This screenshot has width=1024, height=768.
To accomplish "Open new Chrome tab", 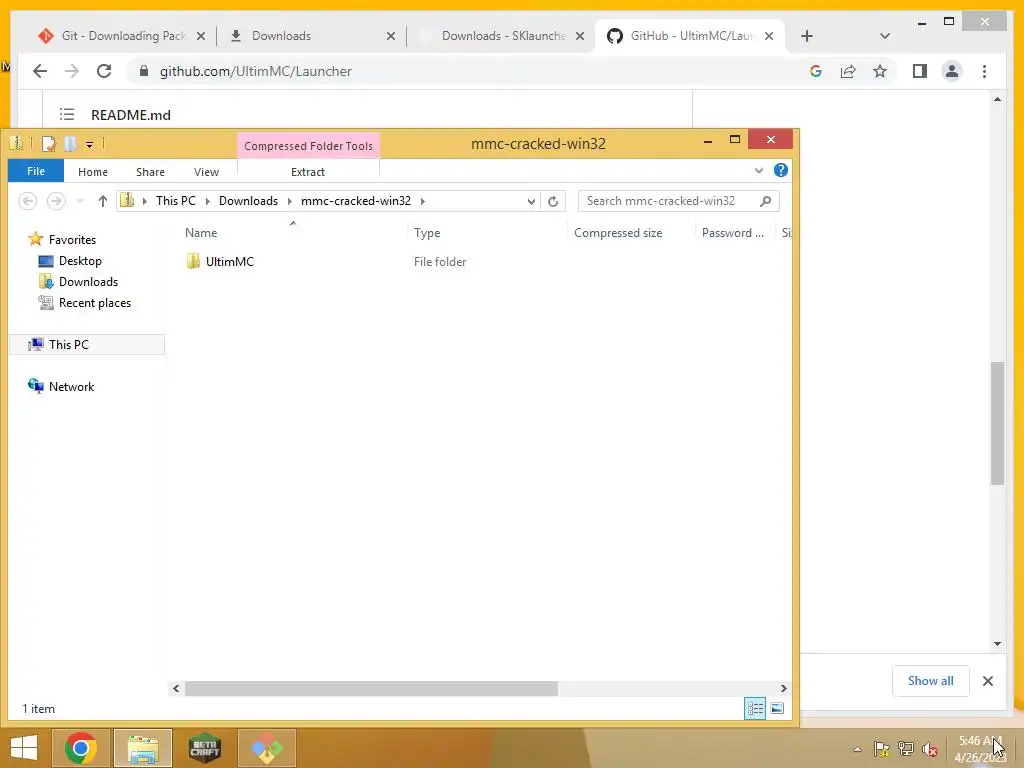I will coord(807,36).
